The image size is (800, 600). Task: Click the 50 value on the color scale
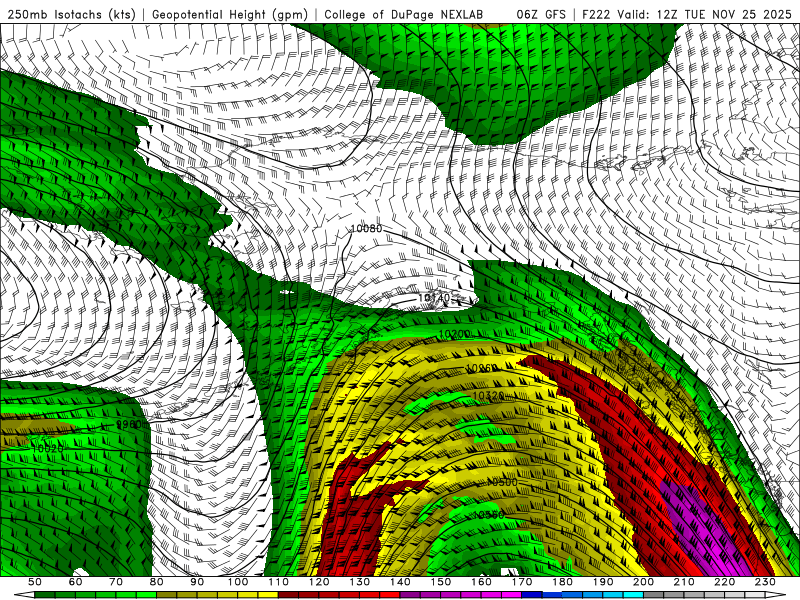[35, 582]
